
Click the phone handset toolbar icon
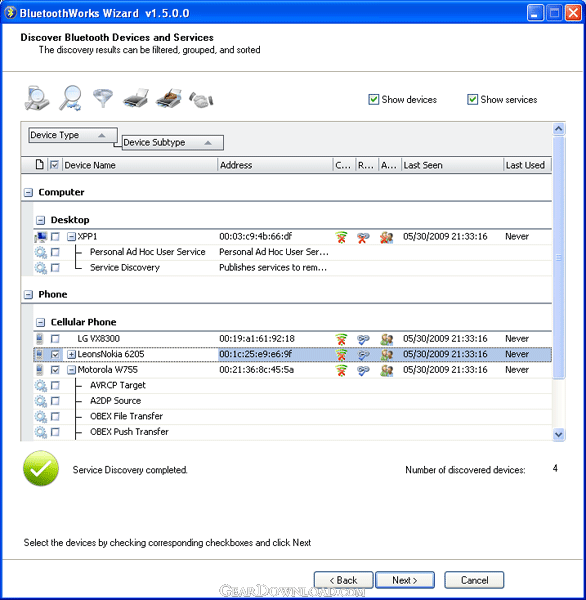coord(201,99)
